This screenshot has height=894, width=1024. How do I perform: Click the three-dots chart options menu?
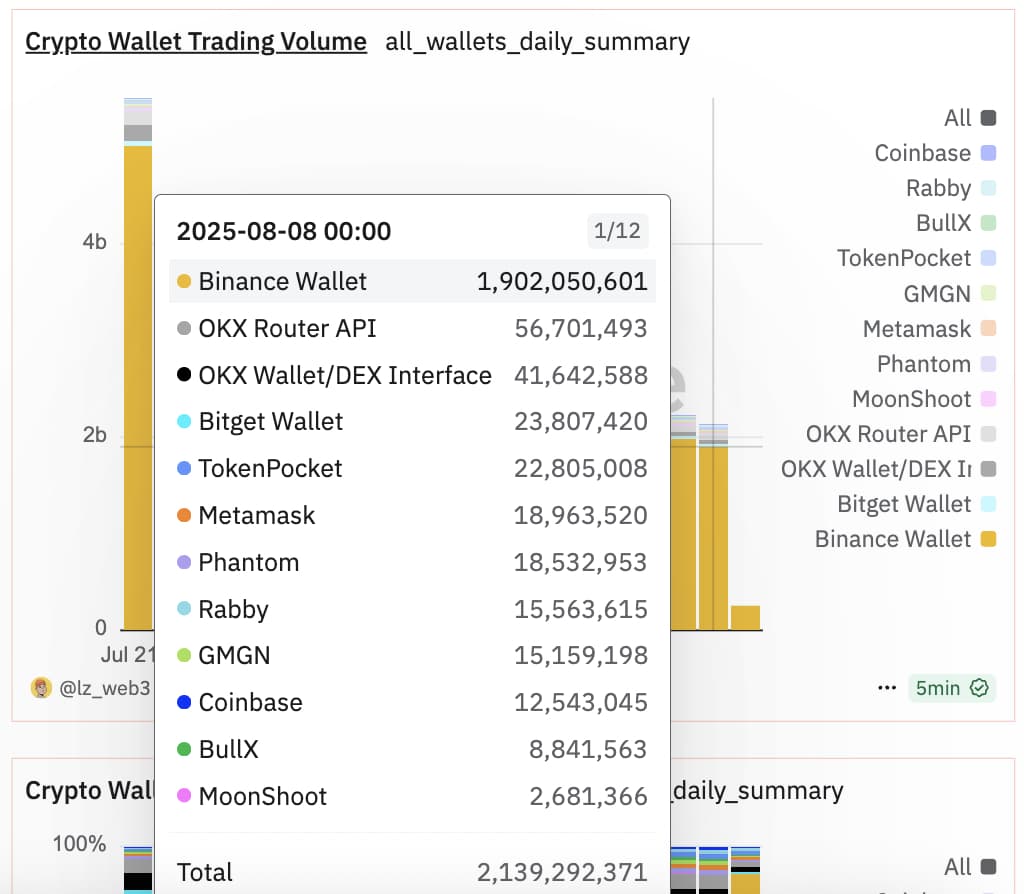[x=886, y=688]
